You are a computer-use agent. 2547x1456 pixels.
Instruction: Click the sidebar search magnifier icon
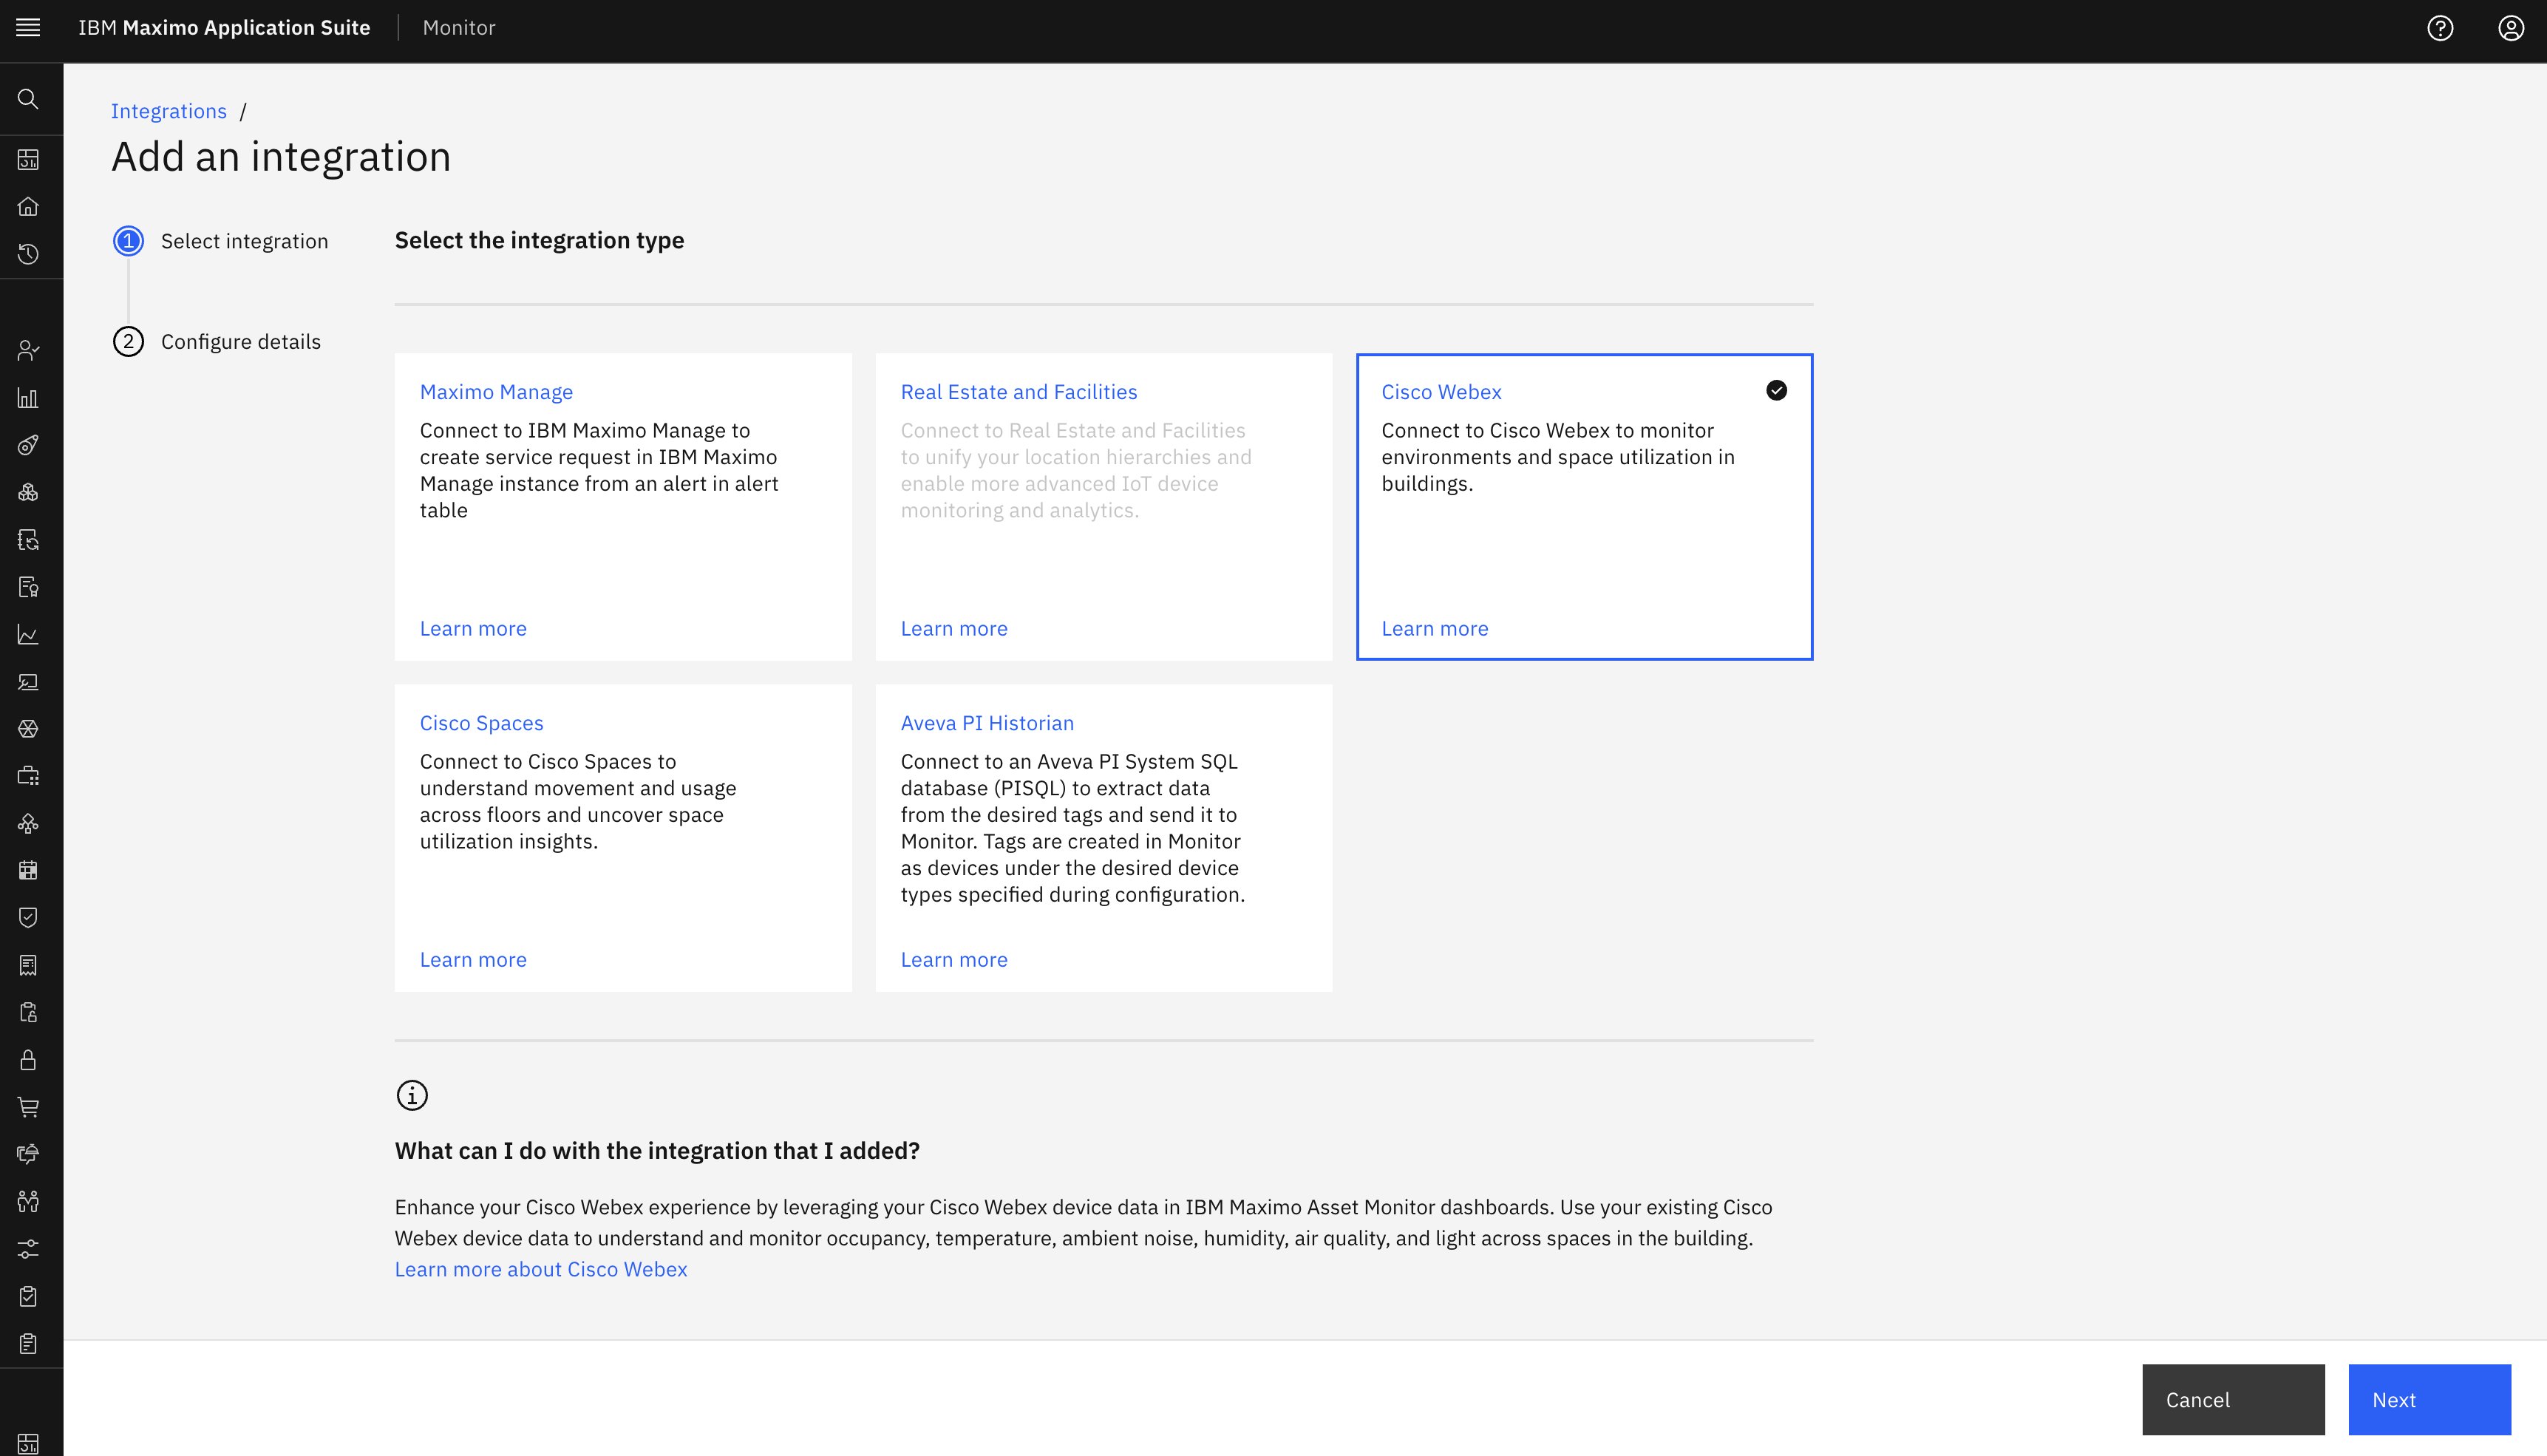[x=28, y=99]
